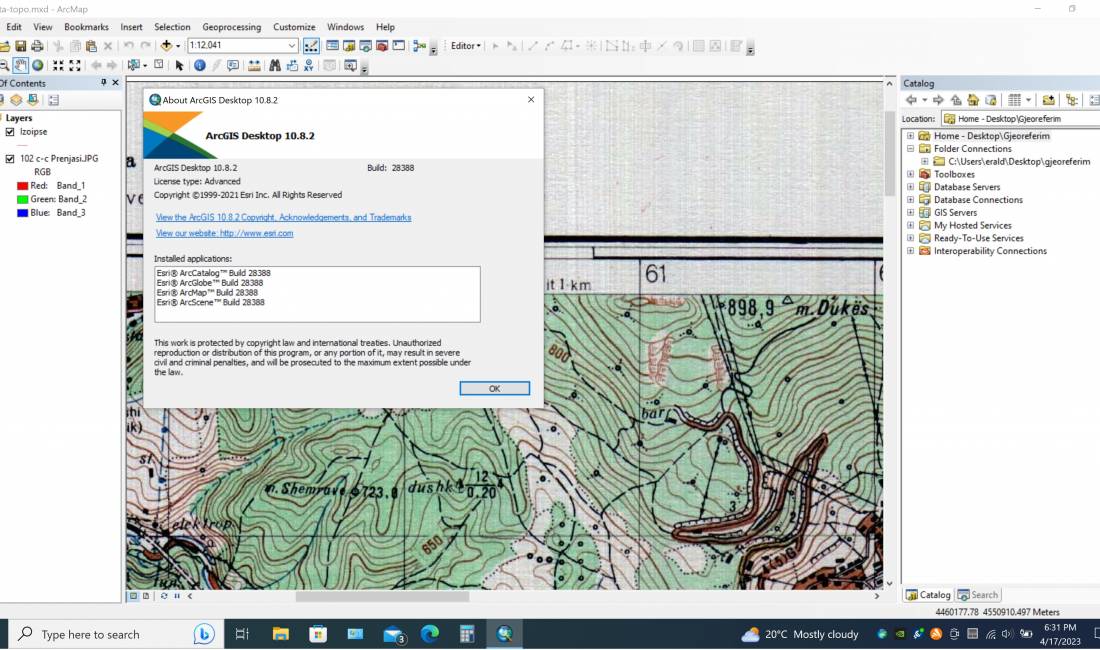Open the esri.com website link
1100x650 pixels.
224,233
